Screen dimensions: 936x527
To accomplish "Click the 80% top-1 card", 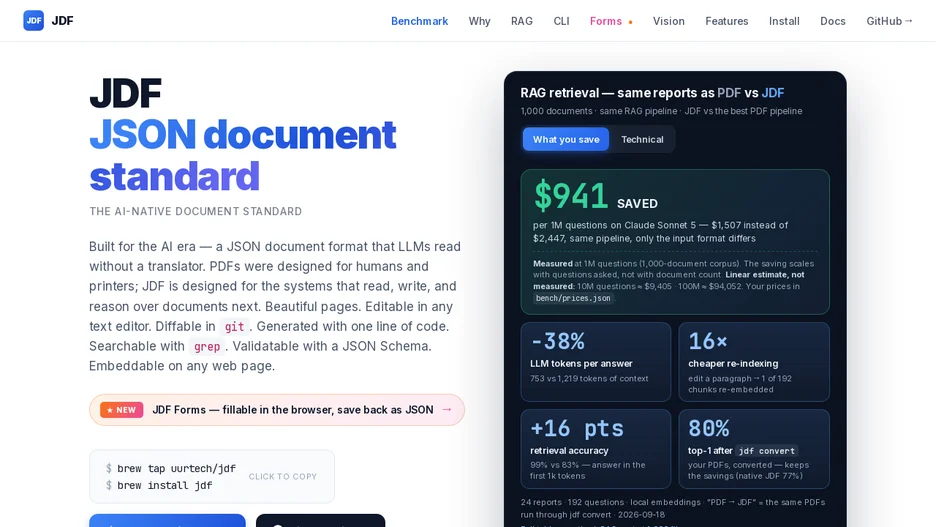I will tap(754, 449).
